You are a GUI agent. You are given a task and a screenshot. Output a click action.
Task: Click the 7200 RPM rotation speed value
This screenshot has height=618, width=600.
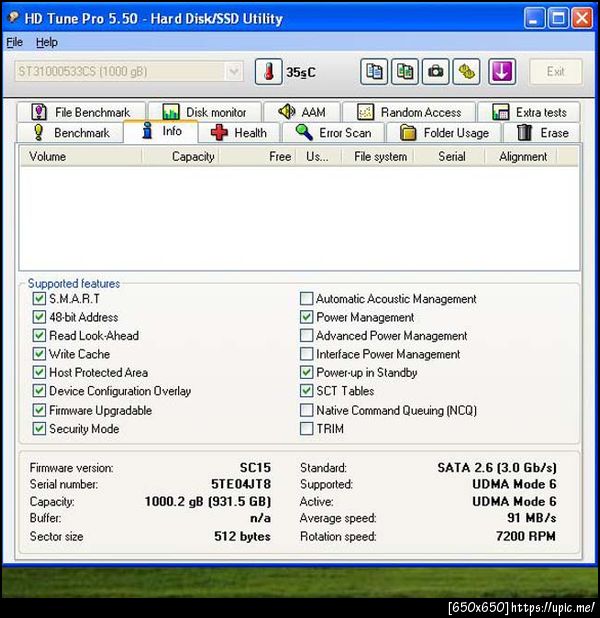coord(526,536)
